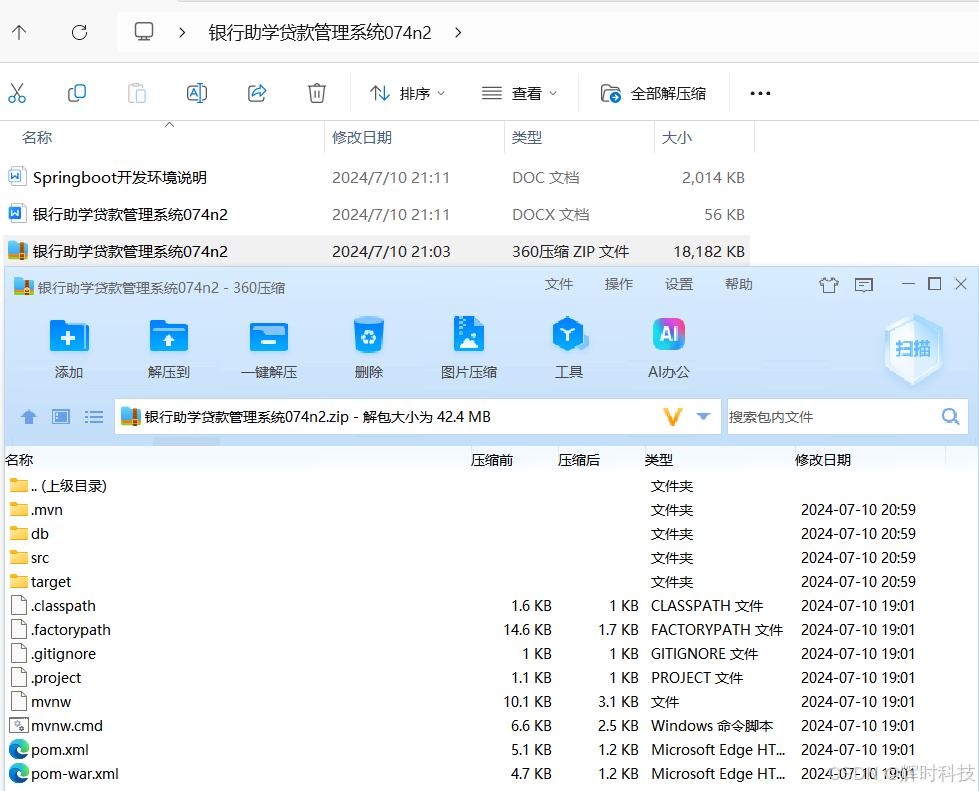The width and height of the screenshot is (979, 791).
Task: Delete using the Explorer trash icon
Action: pyautogui.click(x=317, y=94)
